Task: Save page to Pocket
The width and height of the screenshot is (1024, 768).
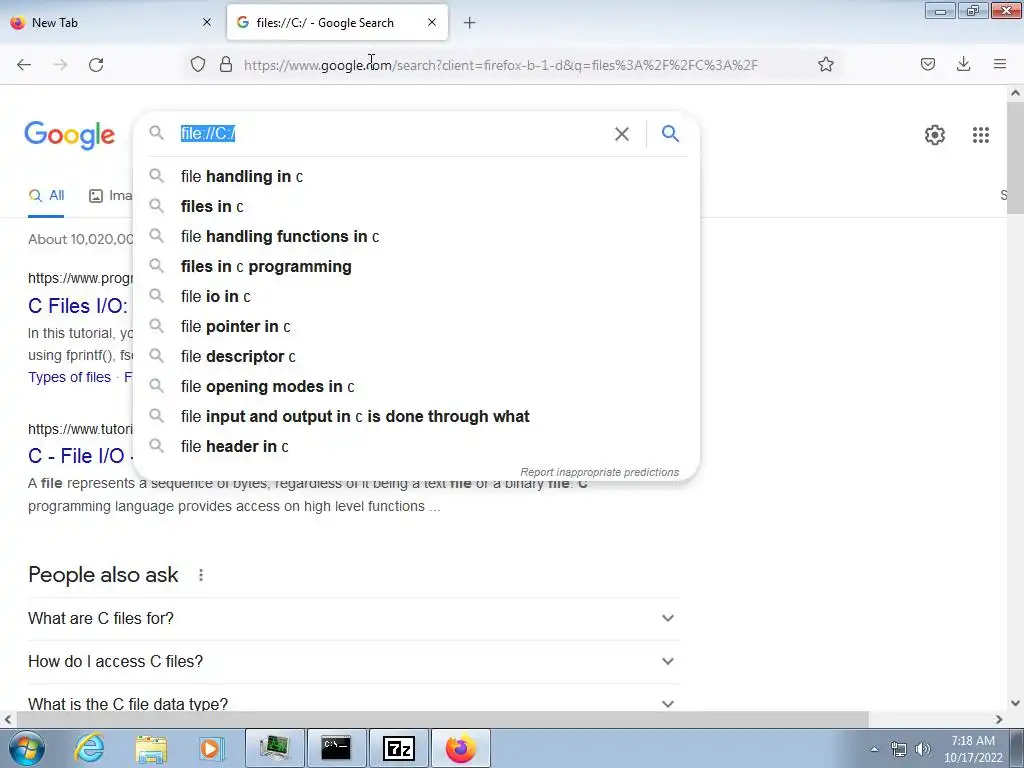Action: coord(927,64)
